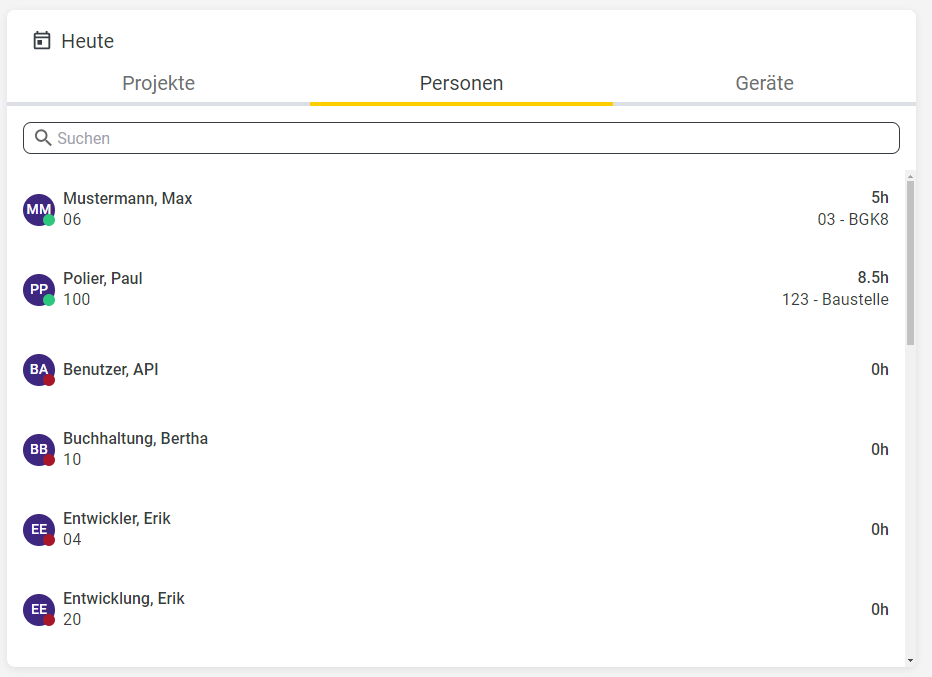Focus the Suchen search field
This screenshot has width=932, height=677.
point(461,138)
